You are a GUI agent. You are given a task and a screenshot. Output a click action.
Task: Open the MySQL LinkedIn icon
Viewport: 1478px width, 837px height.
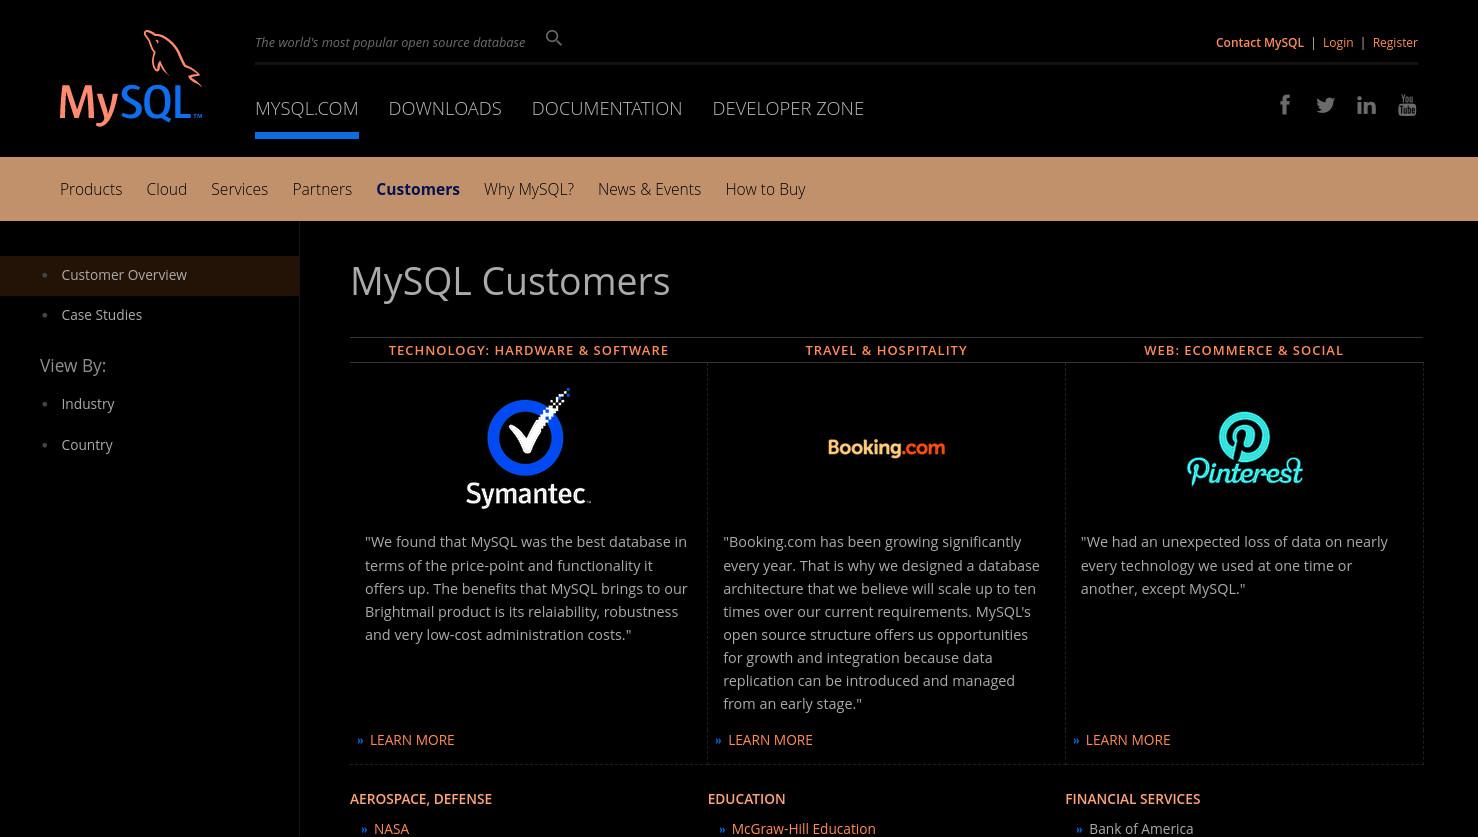(x=1366, y=105)
